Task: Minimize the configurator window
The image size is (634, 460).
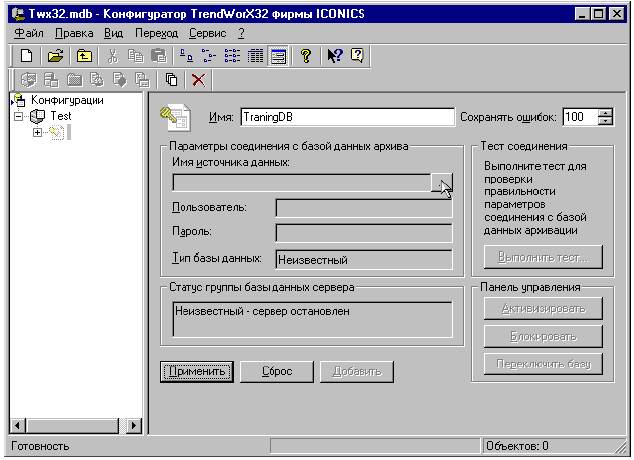Action: pyautogui.click(x=582, y=14)
